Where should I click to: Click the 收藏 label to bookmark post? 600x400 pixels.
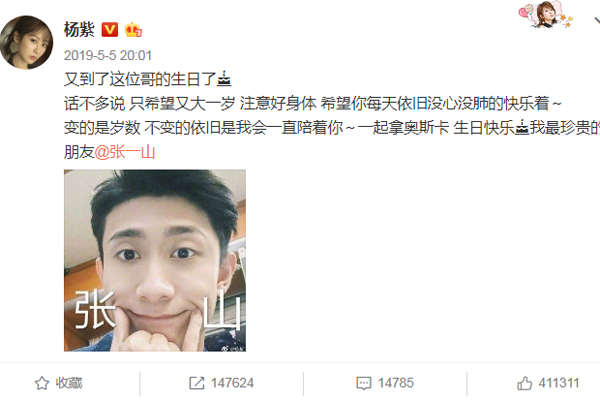(69, 383)
